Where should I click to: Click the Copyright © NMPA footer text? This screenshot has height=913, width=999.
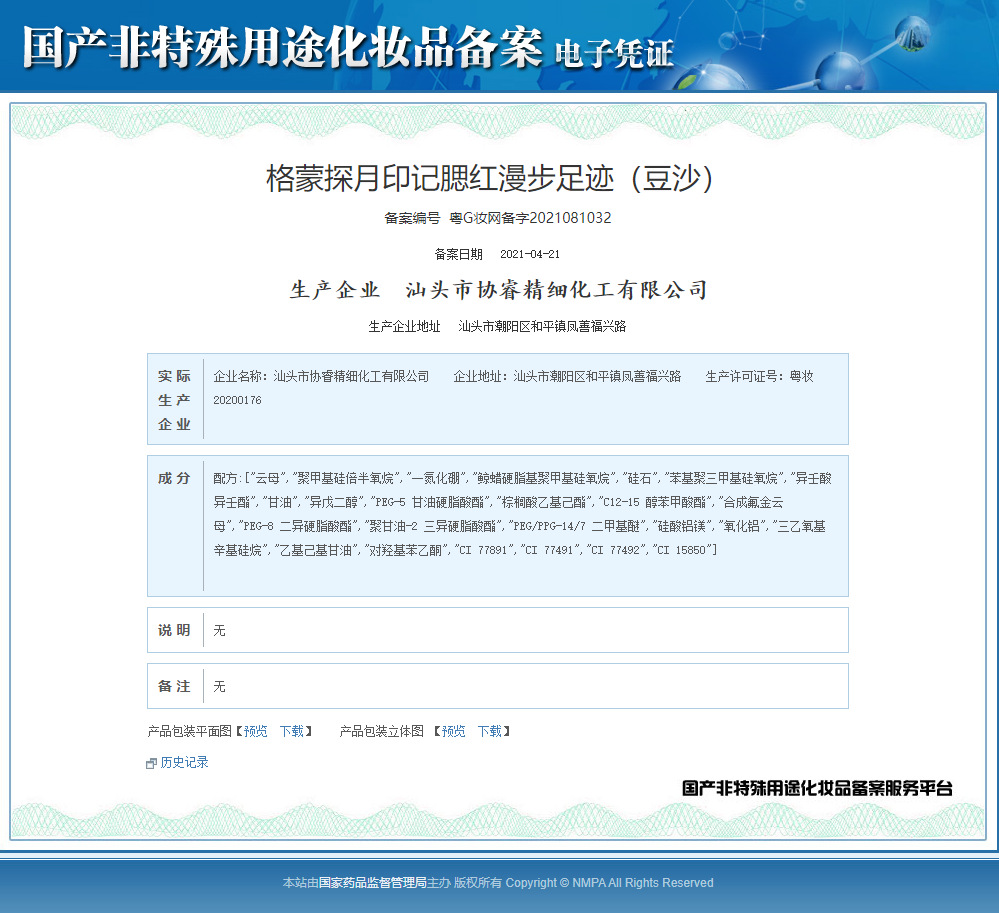point(609,882)
